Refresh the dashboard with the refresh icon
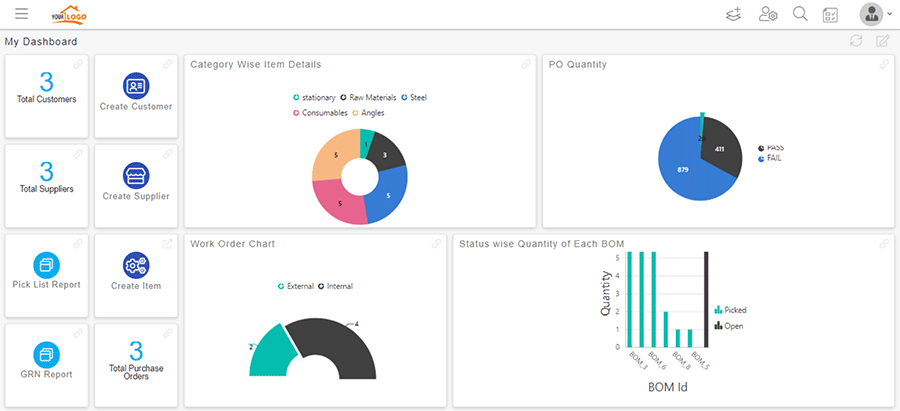This screenshot has height=411, width=900. [x=856, y=41]
